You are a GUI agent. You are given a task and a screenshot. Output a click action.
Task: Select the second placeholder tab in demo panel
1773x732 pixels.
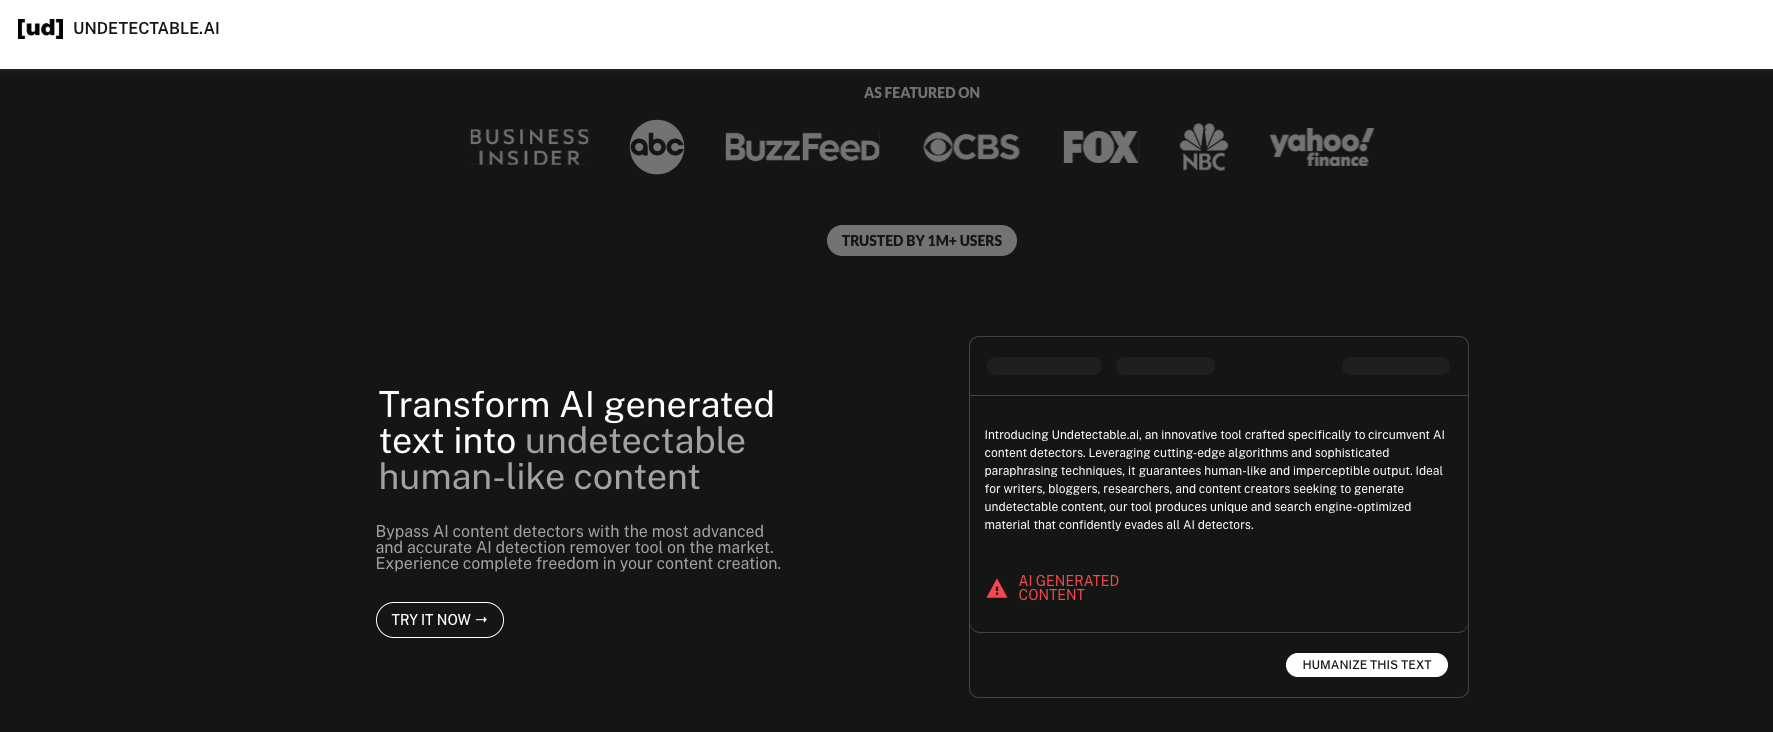tap(1165, 366)
